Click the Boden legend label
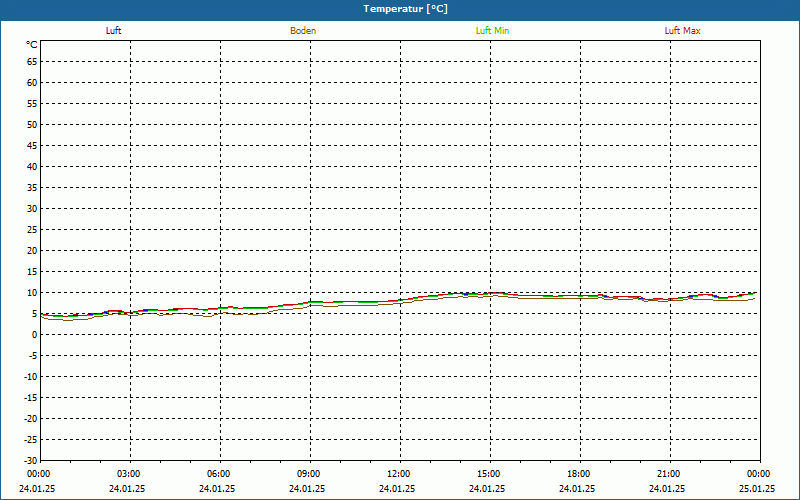The width and height of the screenshot is (800, 500). (x=303, y=31)
